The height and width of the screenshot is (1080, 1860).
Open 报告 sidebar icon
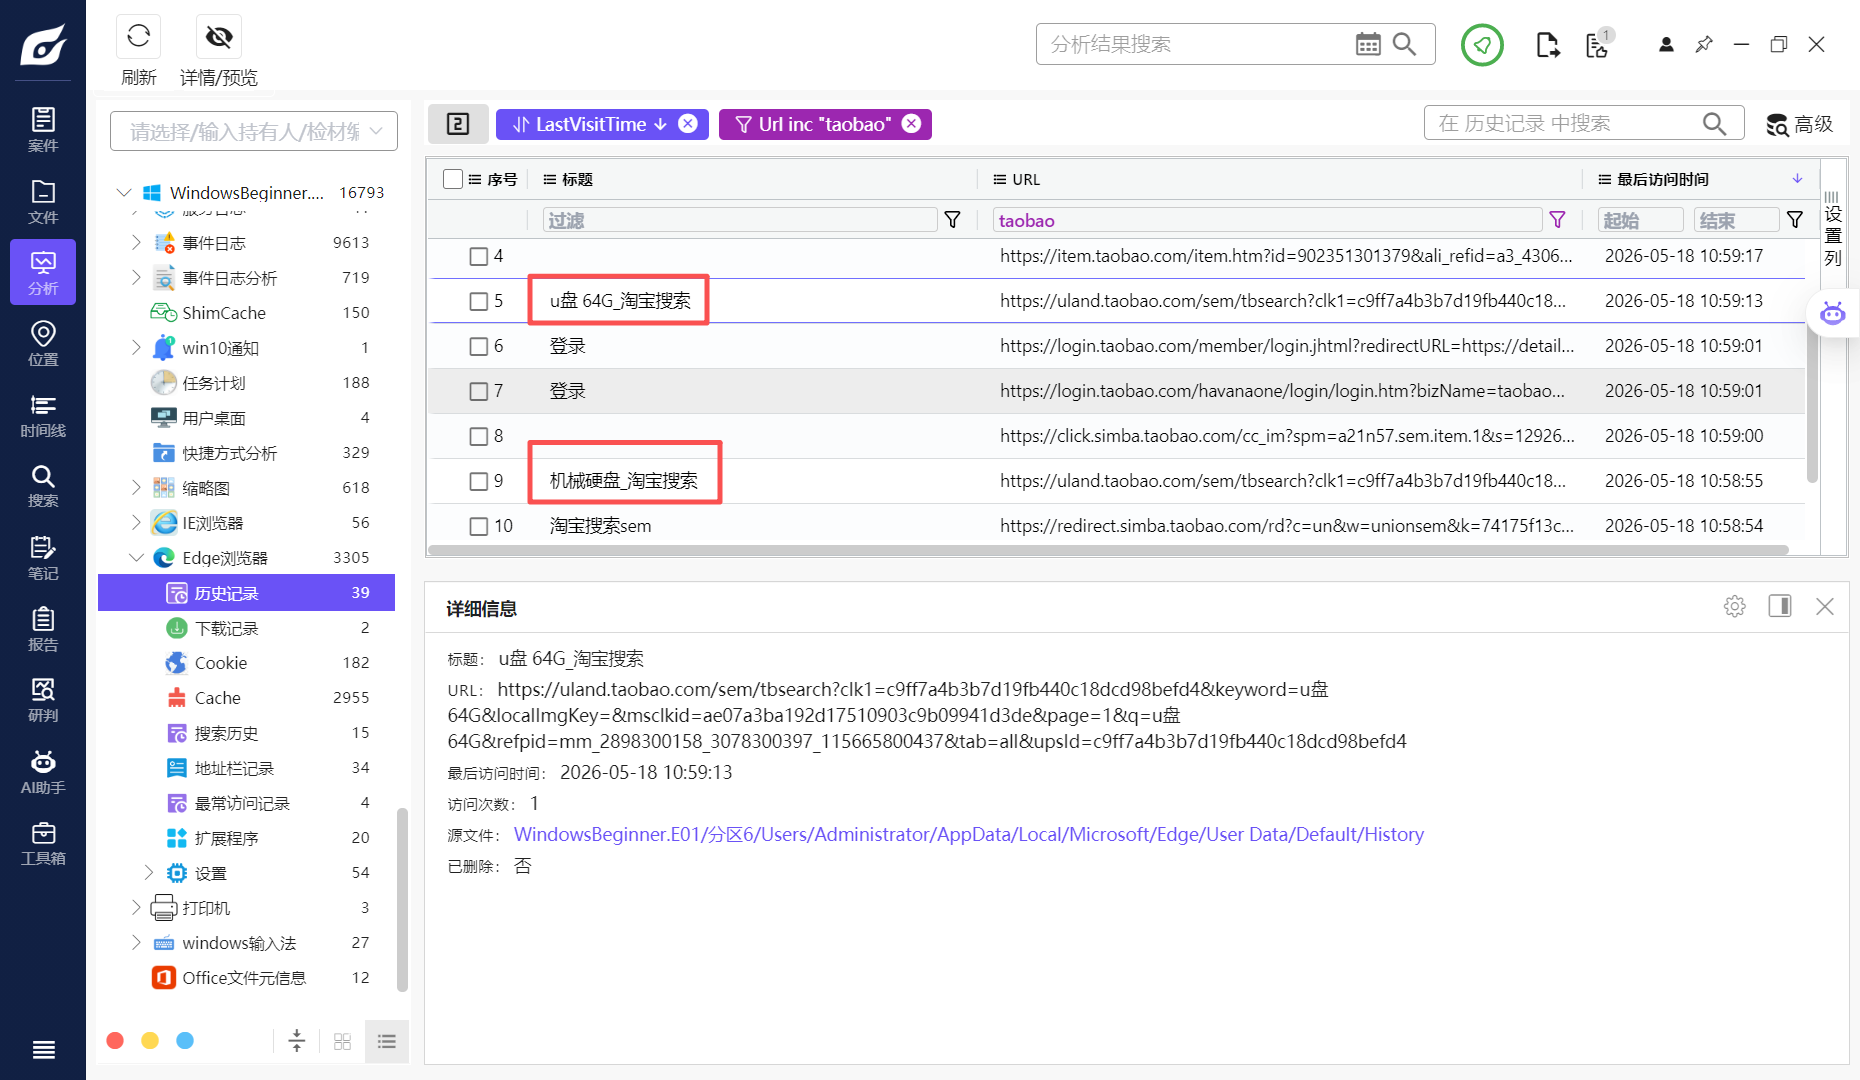point(43,629)
